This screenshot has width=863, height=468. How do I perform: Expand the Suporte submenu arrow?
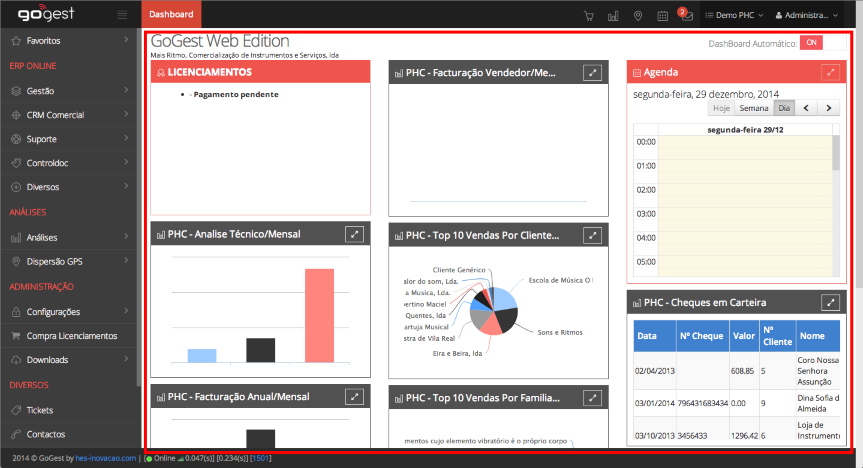126,138
